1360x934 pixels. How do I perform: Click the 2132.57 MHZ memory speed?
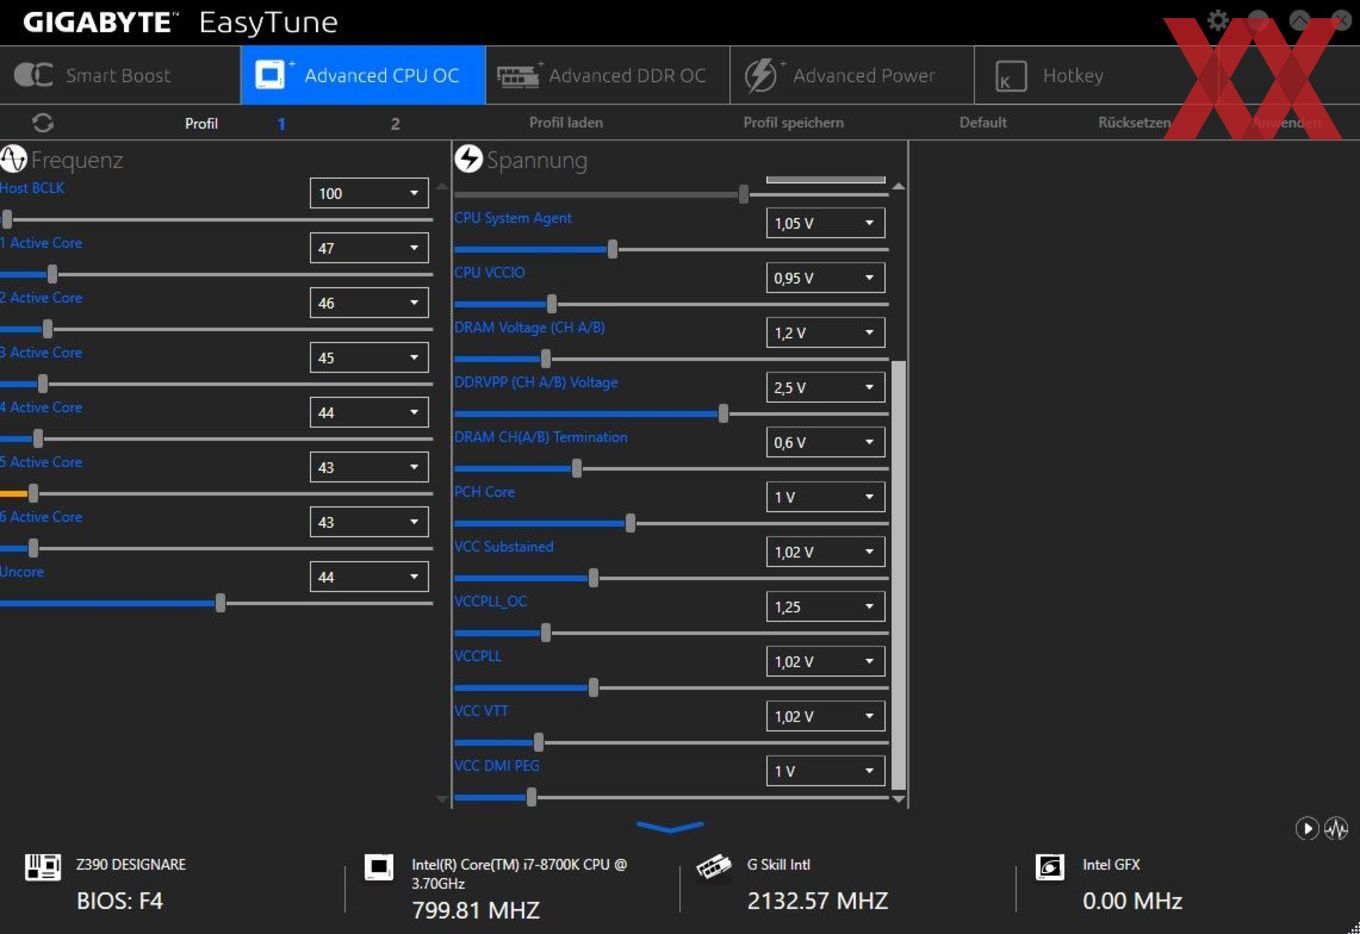tap(817, 901)
